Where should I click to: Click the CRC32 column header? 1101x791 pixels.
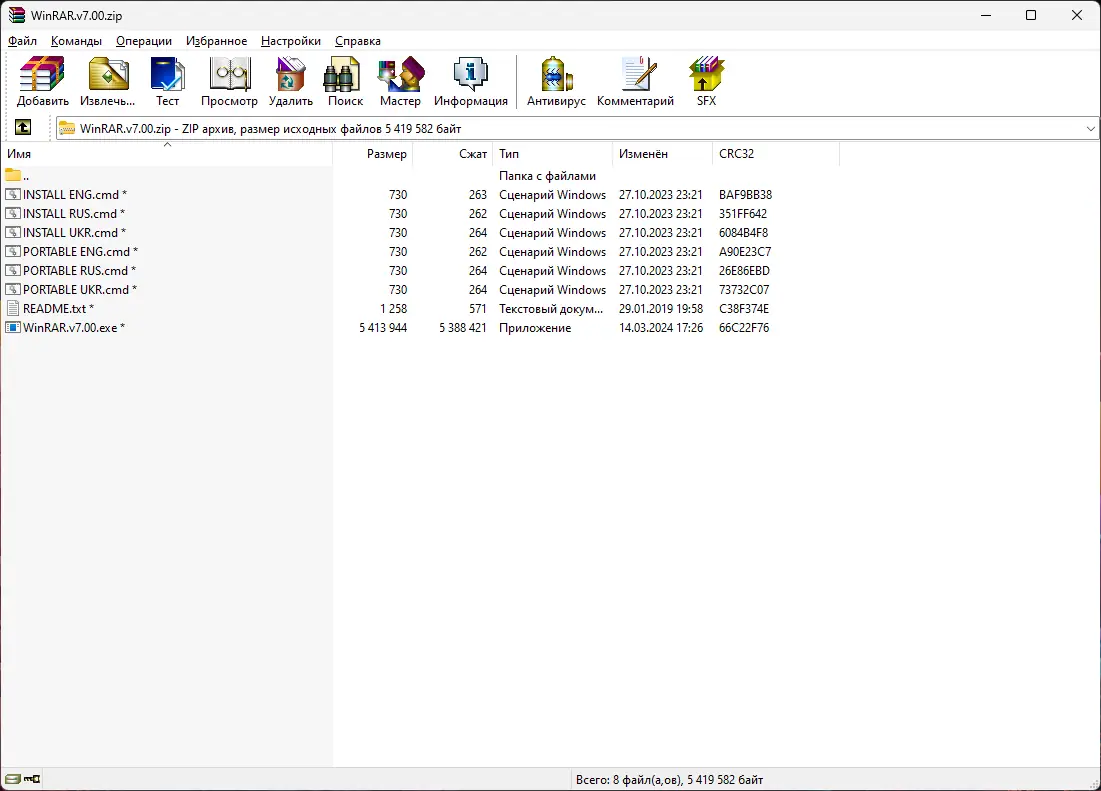point(736,154)
